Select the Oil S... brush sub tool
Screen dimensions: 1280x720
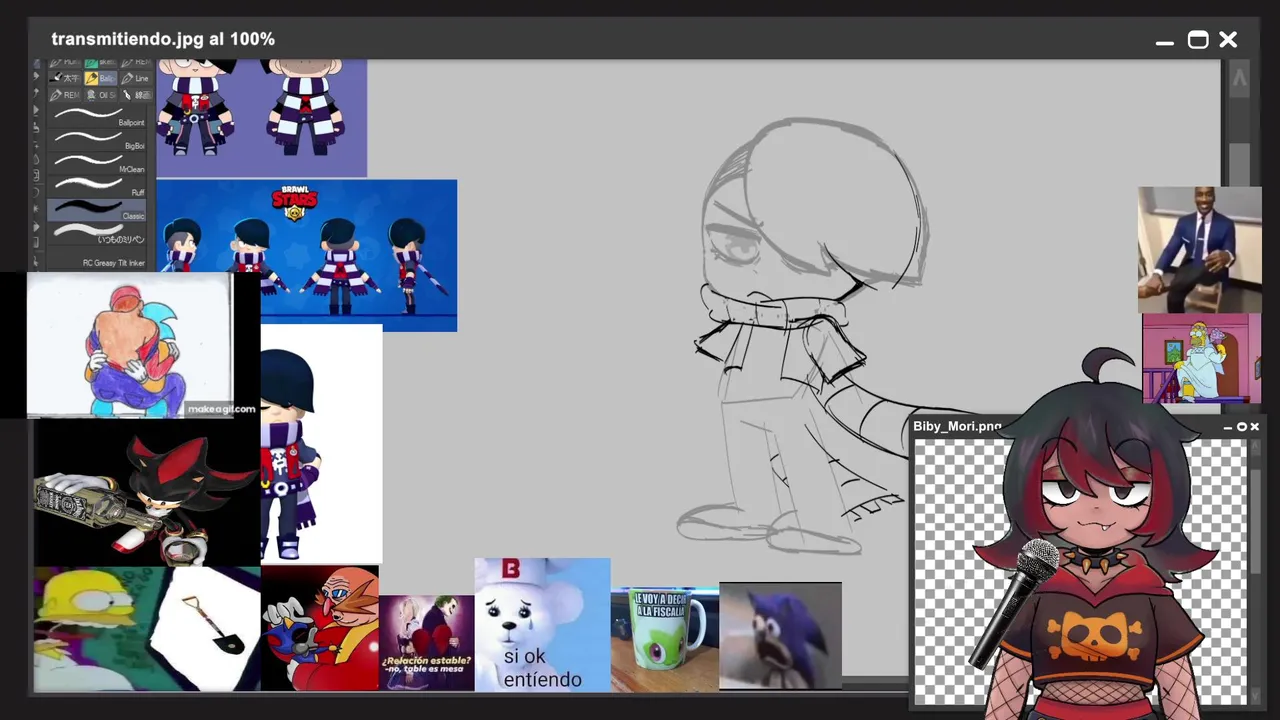point(101,95)
